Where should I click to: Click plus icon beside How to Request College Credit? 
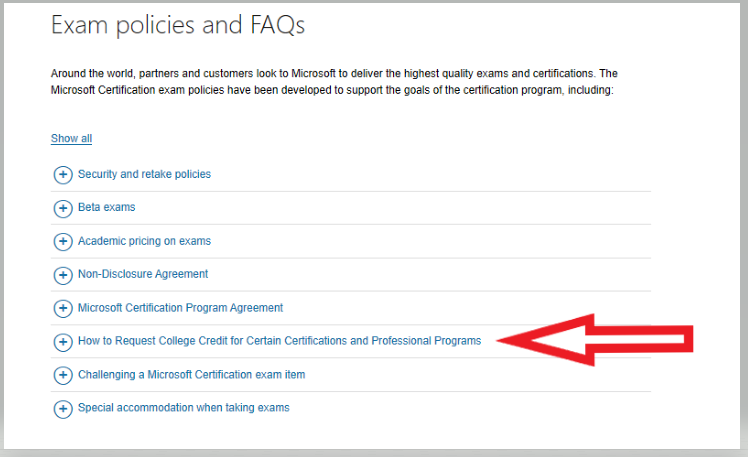point(63,342)
